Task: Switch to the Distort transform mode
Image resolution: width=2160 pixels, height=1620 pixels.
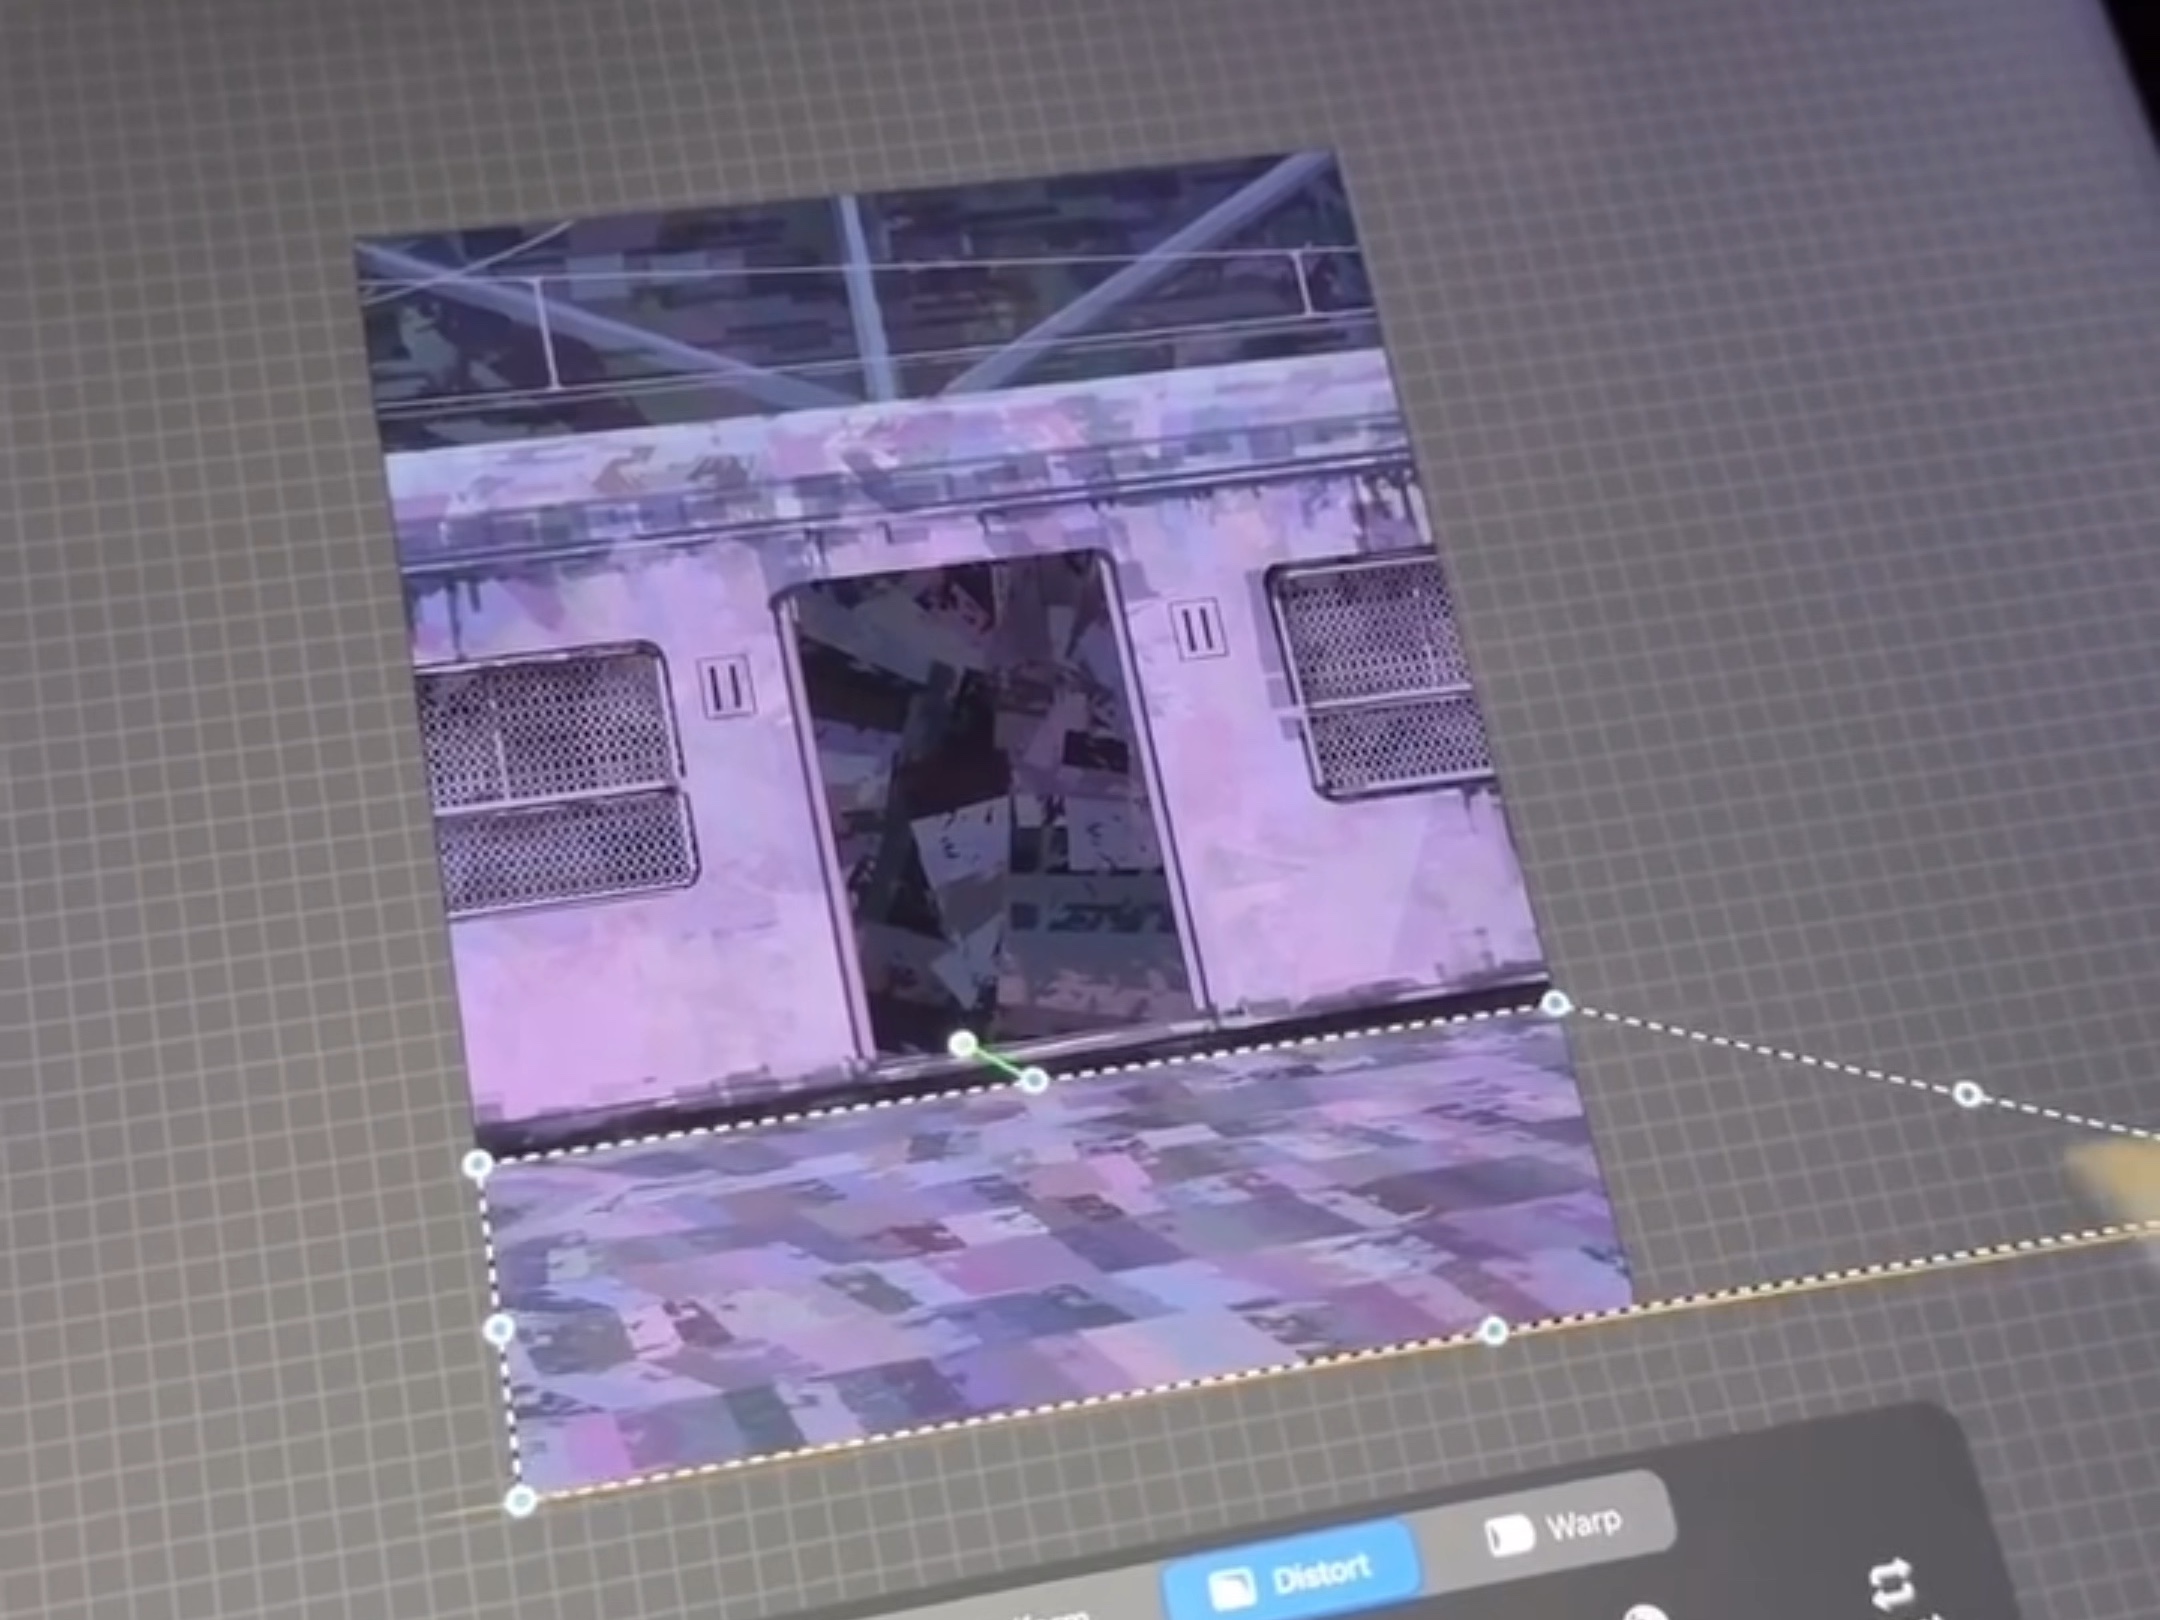Action: [x=1292, y=1573]
